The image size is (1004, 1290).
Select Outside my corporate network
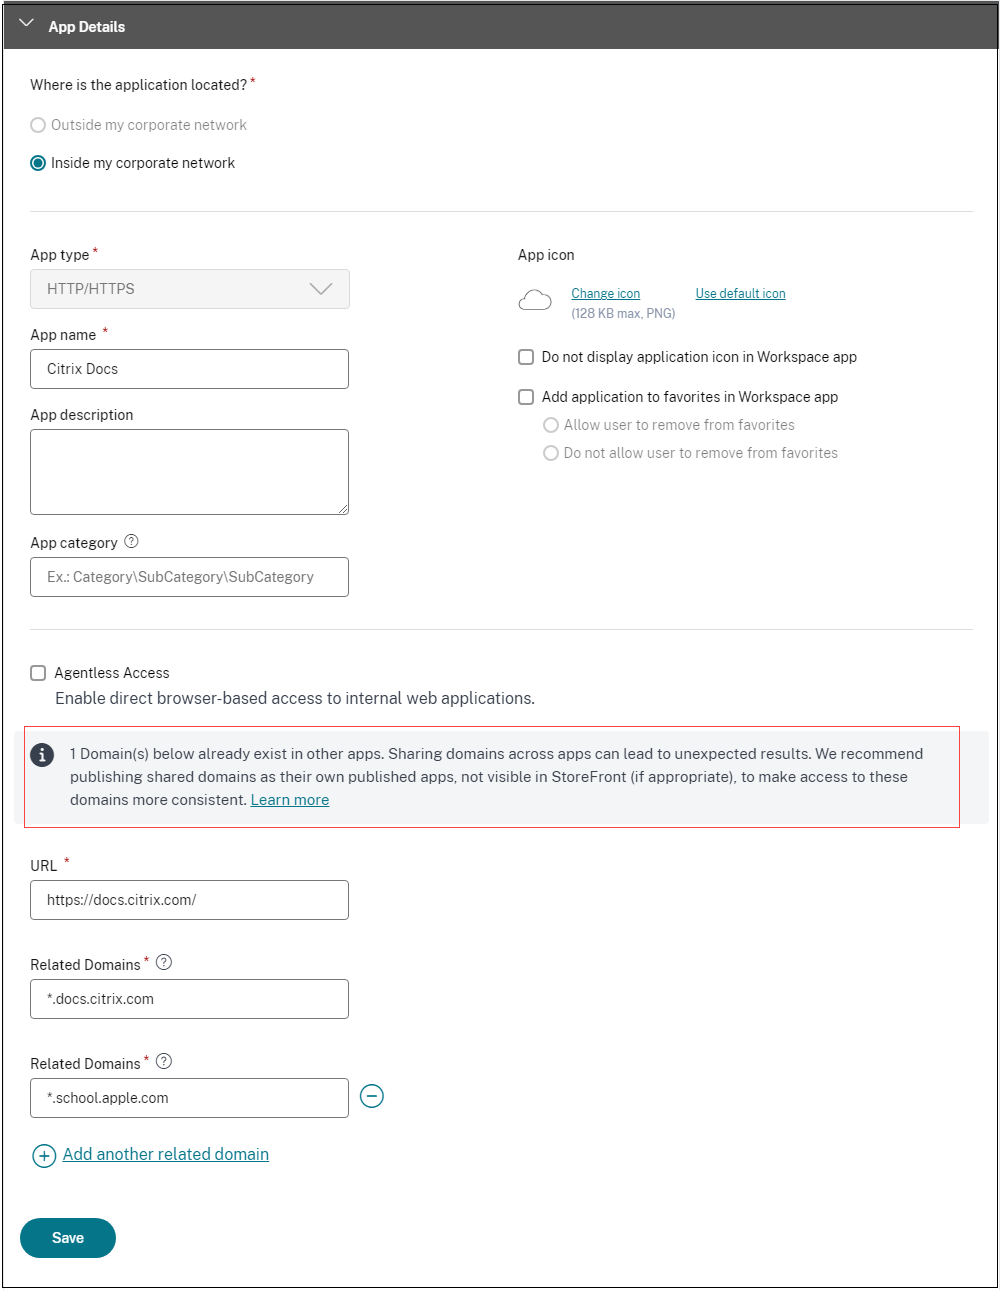coord(38,125)
